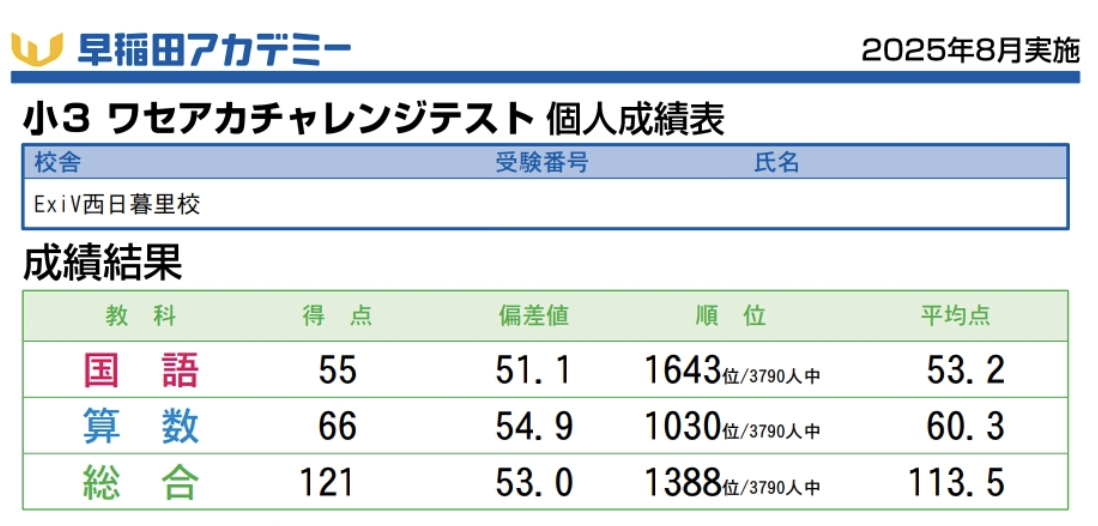Click the 算数 average score 60.3
This screenshot has height=526, width=1098.
pos(966,427)
